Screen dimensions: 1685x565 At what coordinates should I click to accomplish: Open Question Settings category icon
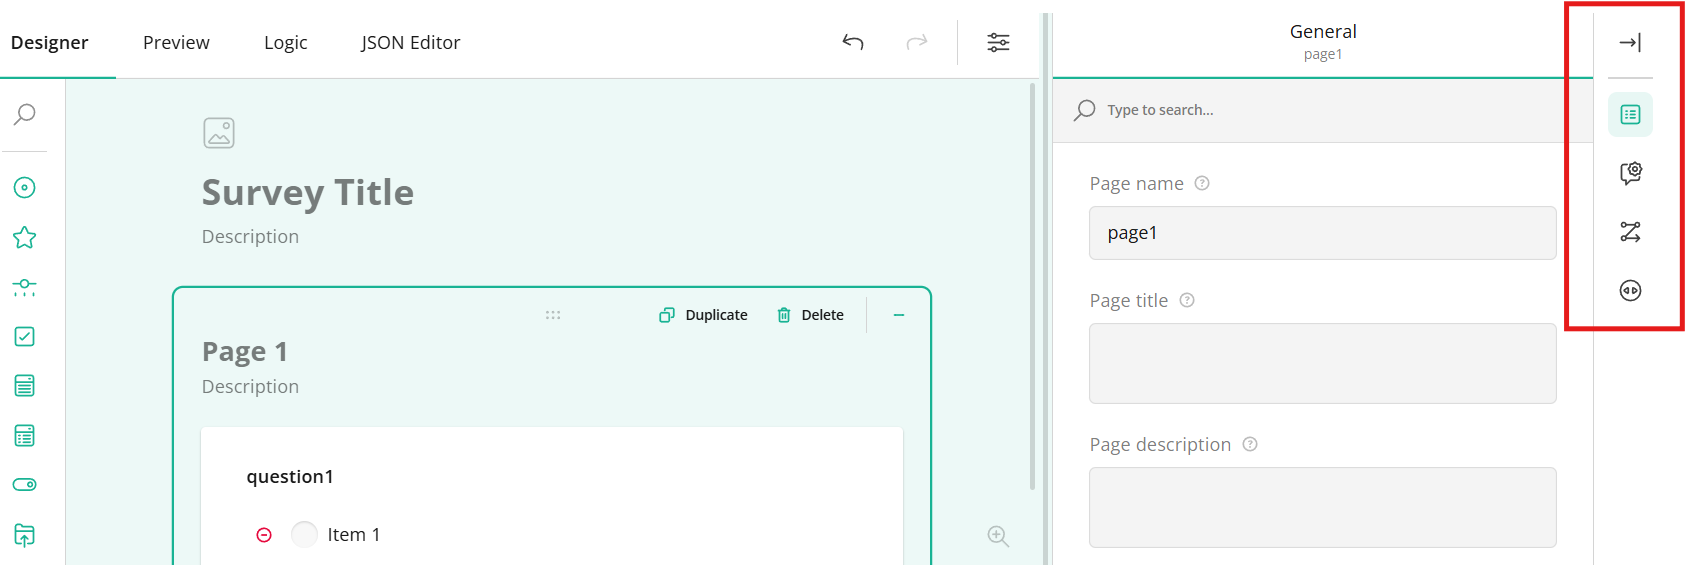1630,173
